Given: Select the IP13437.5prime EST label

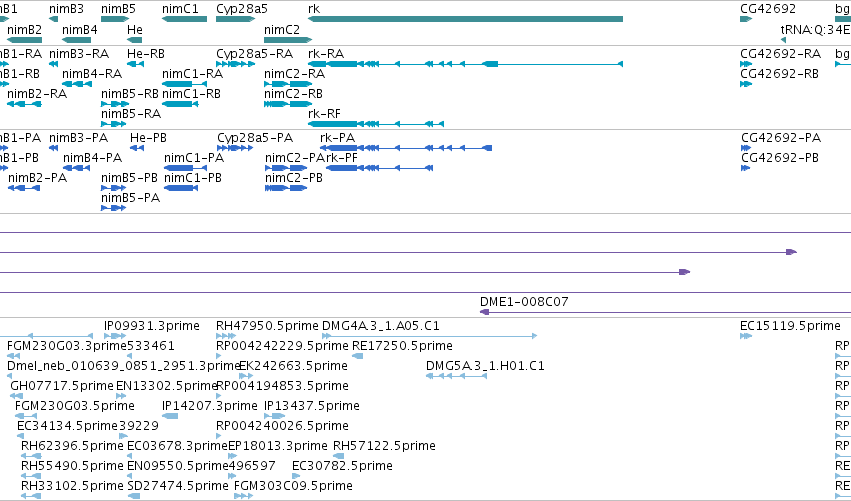Looking at the screenshot, I should pyautogui.click(x=312, y=407).
